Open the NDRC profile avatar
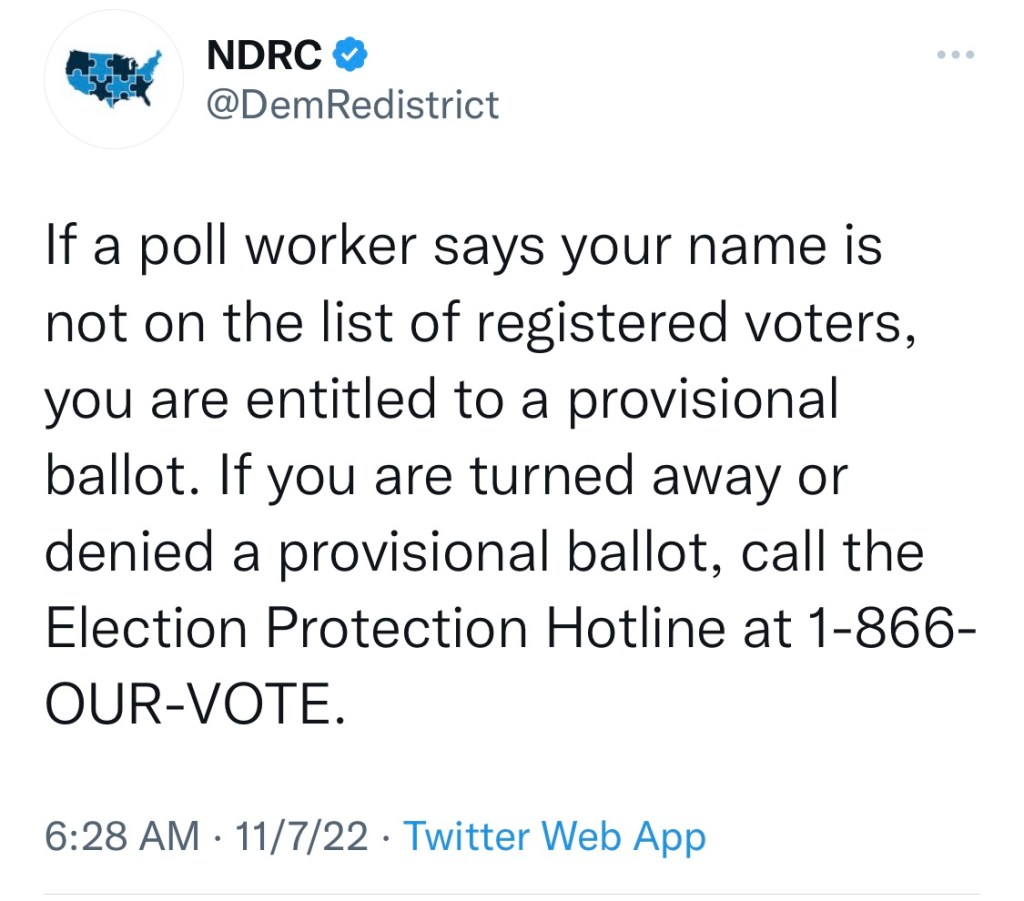1024x901 pixels. click(112, 82)
